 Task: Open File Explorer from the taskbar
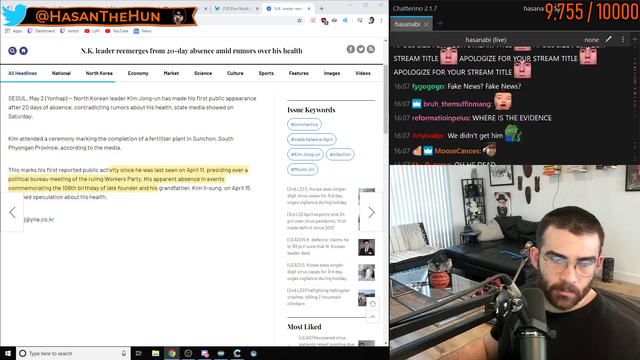click(156, 353)
